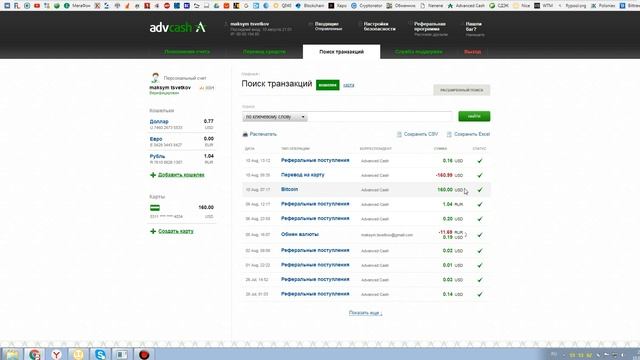Click the Показать еще link
This screenshot has height=360, width=640.
365,313
